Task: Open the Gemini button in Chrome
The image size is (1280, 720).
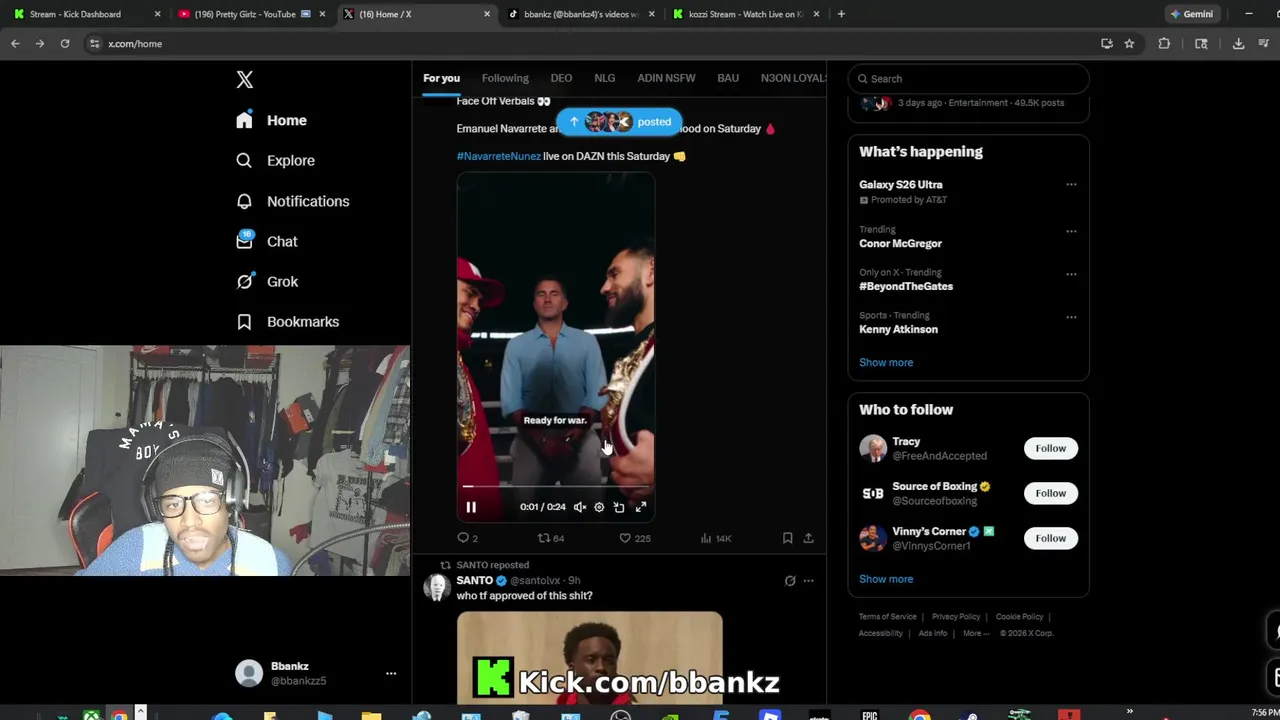Action: tap(1192, 14)
